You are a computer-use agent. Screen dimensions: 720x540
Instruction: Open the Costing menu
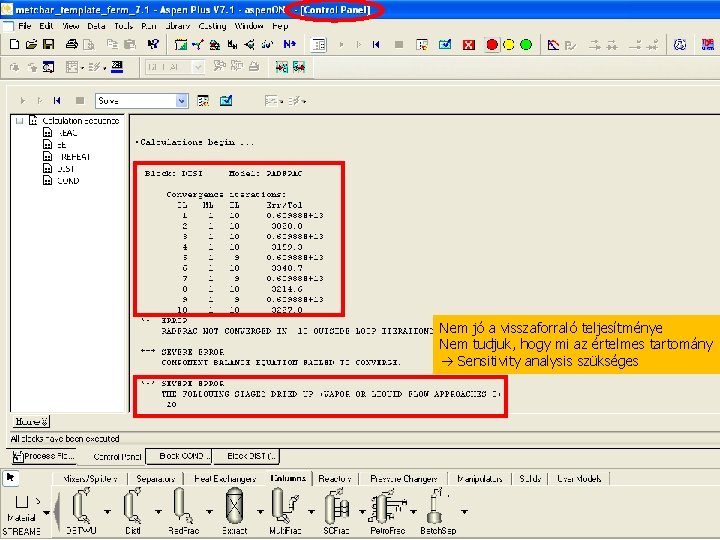click(x=212, y=26)
